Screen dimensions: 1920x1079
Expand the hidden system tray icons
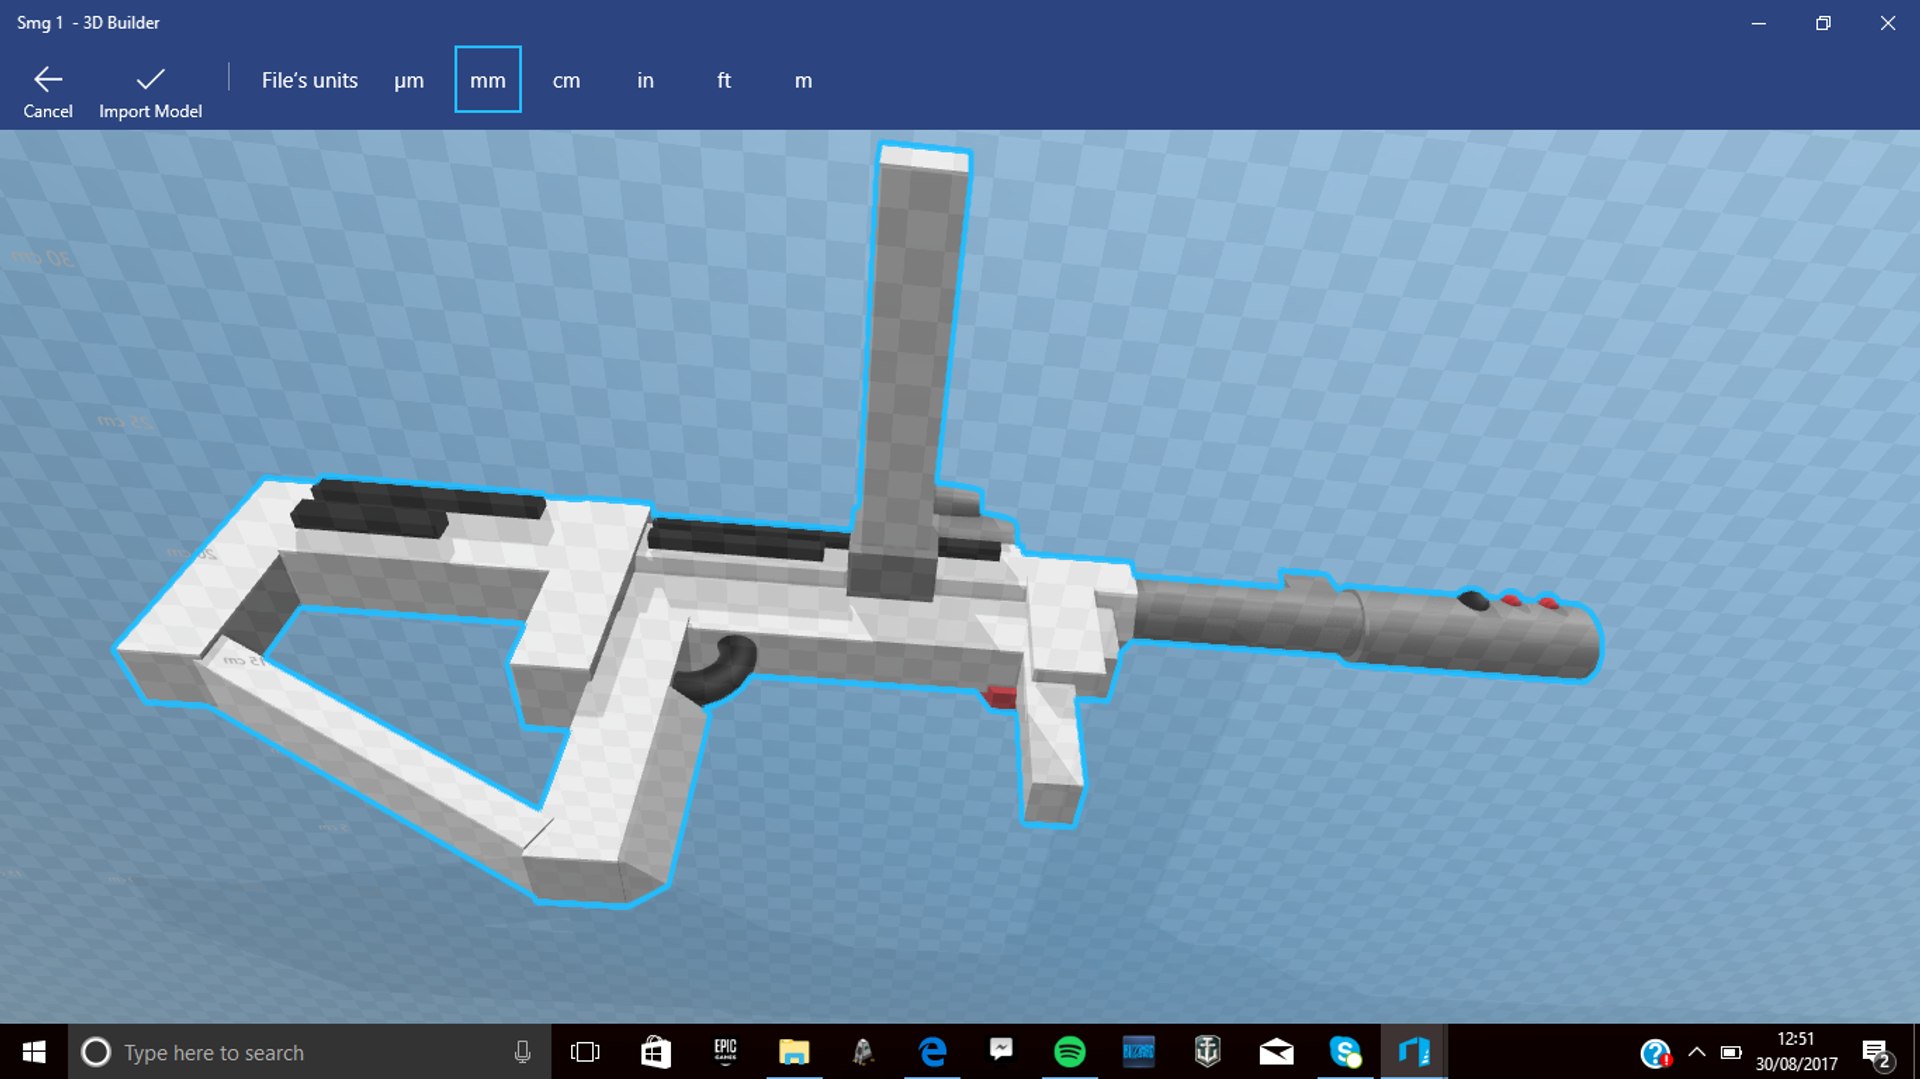[x=1697, y=1052]
